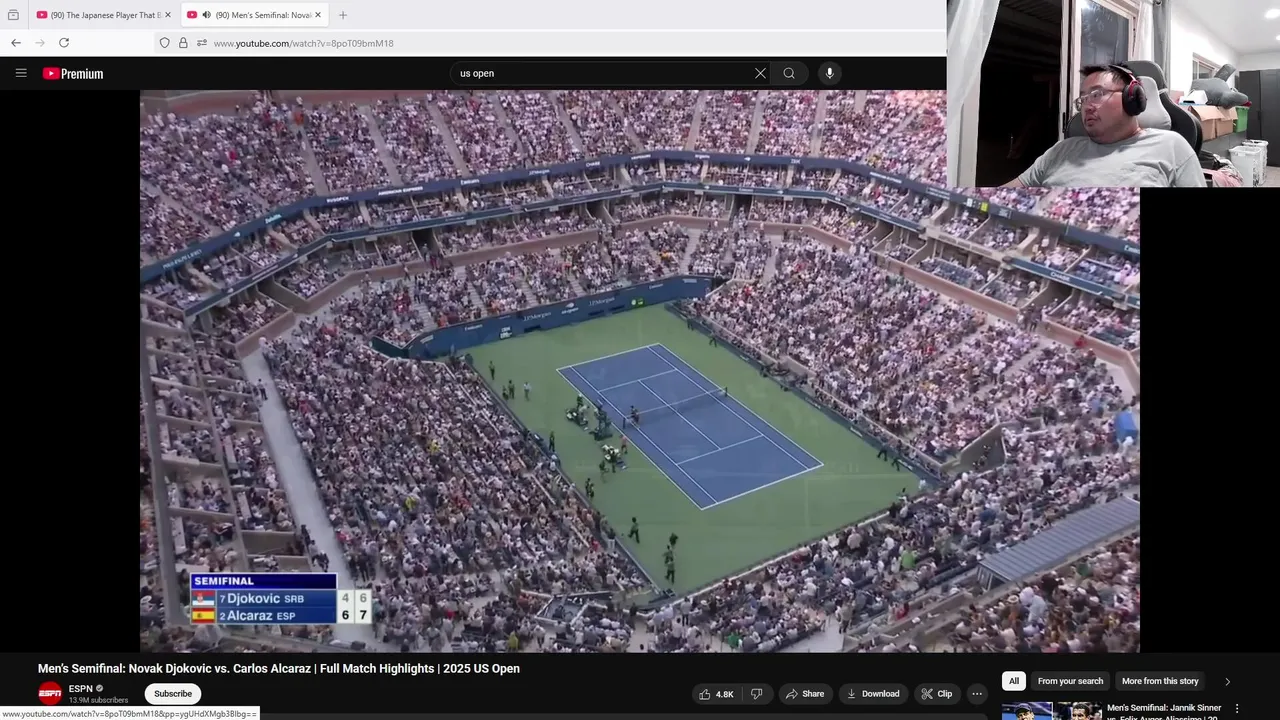The width and height of the screenshot is (1280, 720).
Task: Dislike the video with thumbs down
Action: [x=757, y=694]
